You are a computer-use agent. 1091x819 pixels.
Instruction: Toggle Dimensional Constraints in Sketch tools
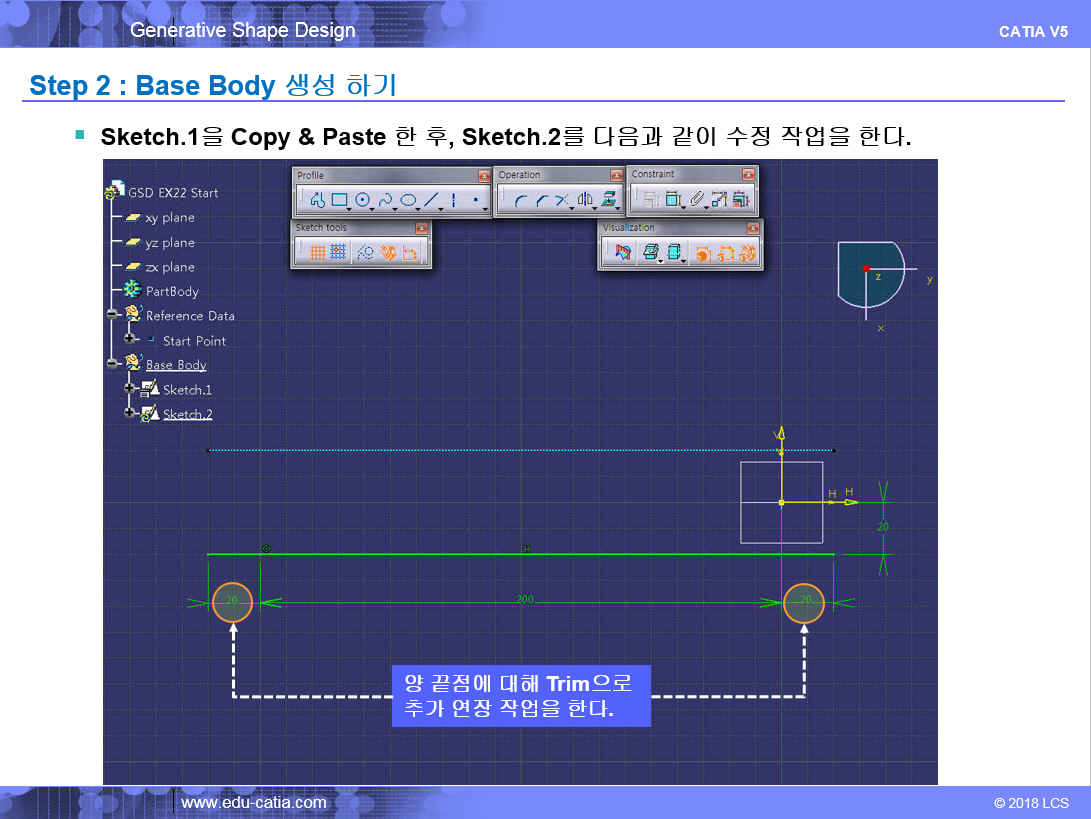click(x=410, y=254)
